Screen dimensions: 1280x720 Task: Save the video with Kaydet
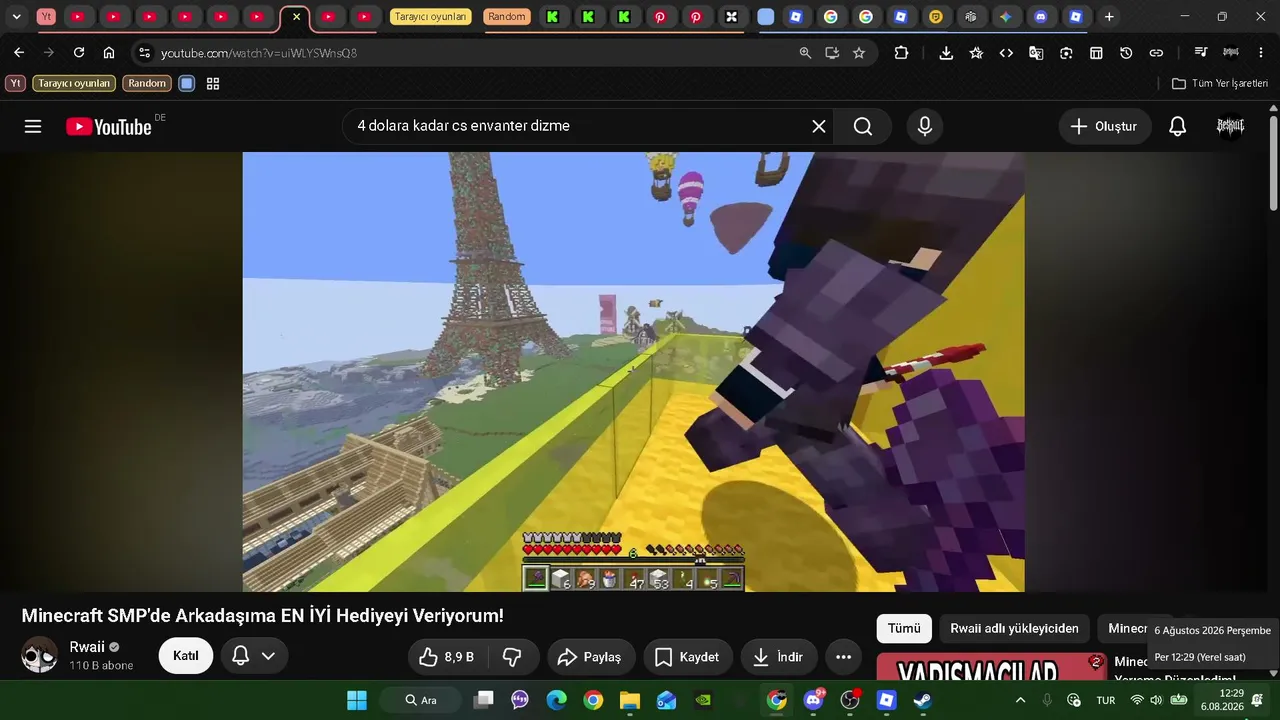tap(688, 657)
